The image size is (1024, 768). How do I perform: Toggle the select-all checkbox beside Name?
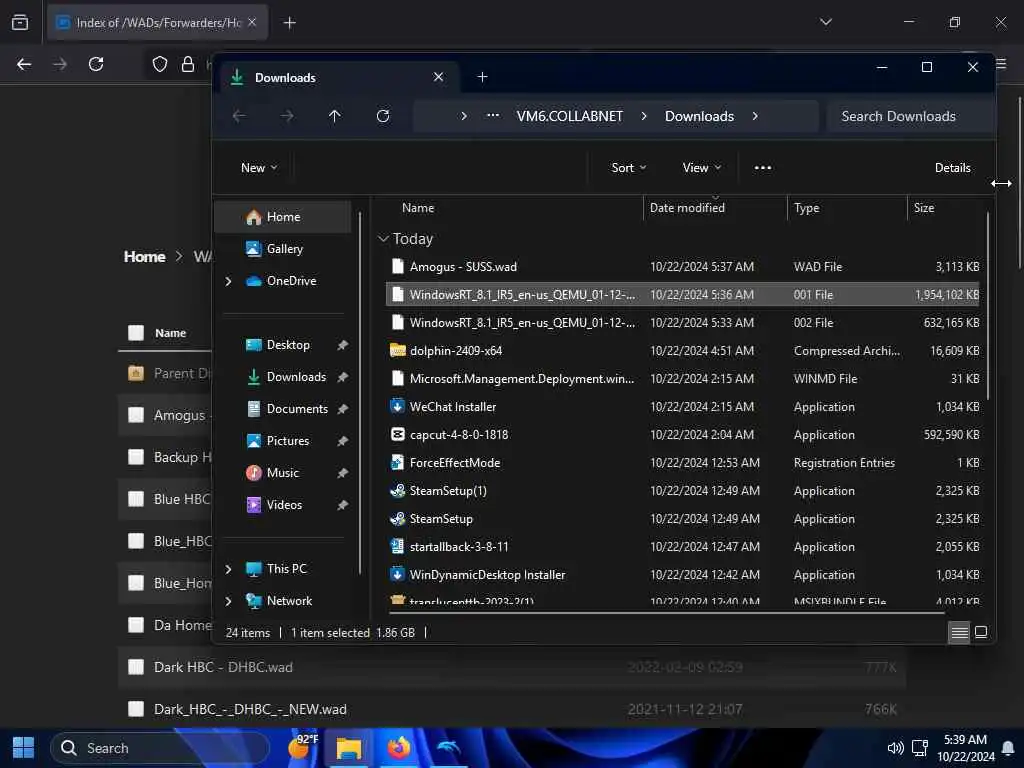tap(136, 333)
